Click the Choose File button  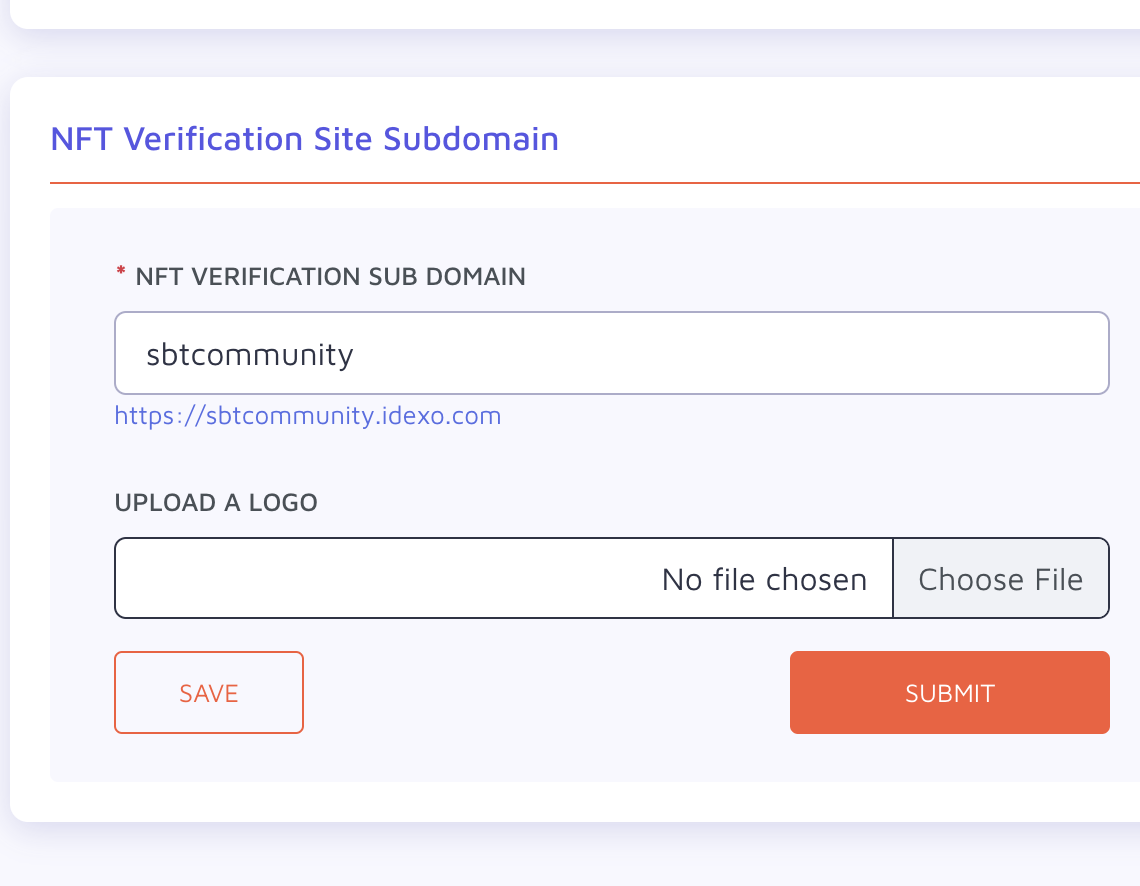[1000, 579]
